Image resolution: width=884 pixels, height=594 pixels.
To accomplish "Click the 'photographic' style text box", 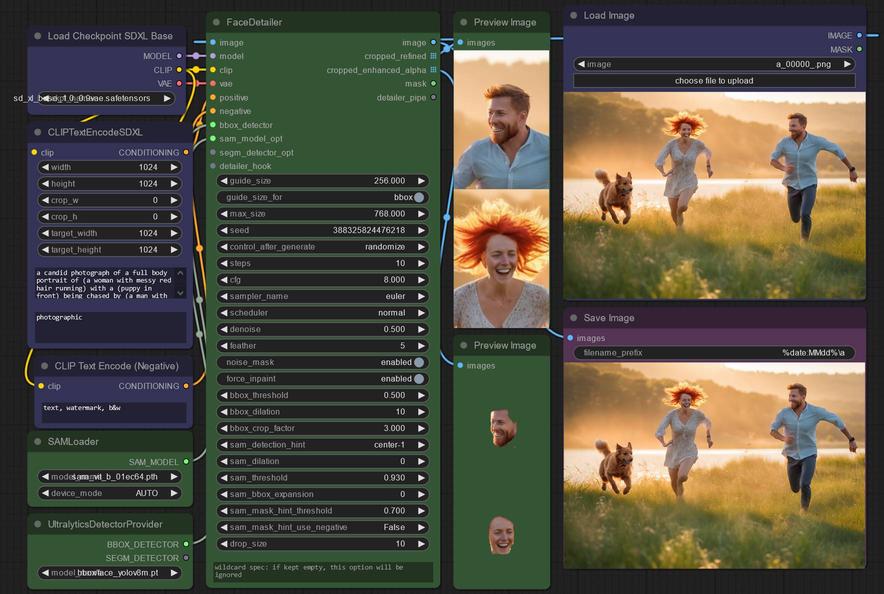I will [110, 327].
